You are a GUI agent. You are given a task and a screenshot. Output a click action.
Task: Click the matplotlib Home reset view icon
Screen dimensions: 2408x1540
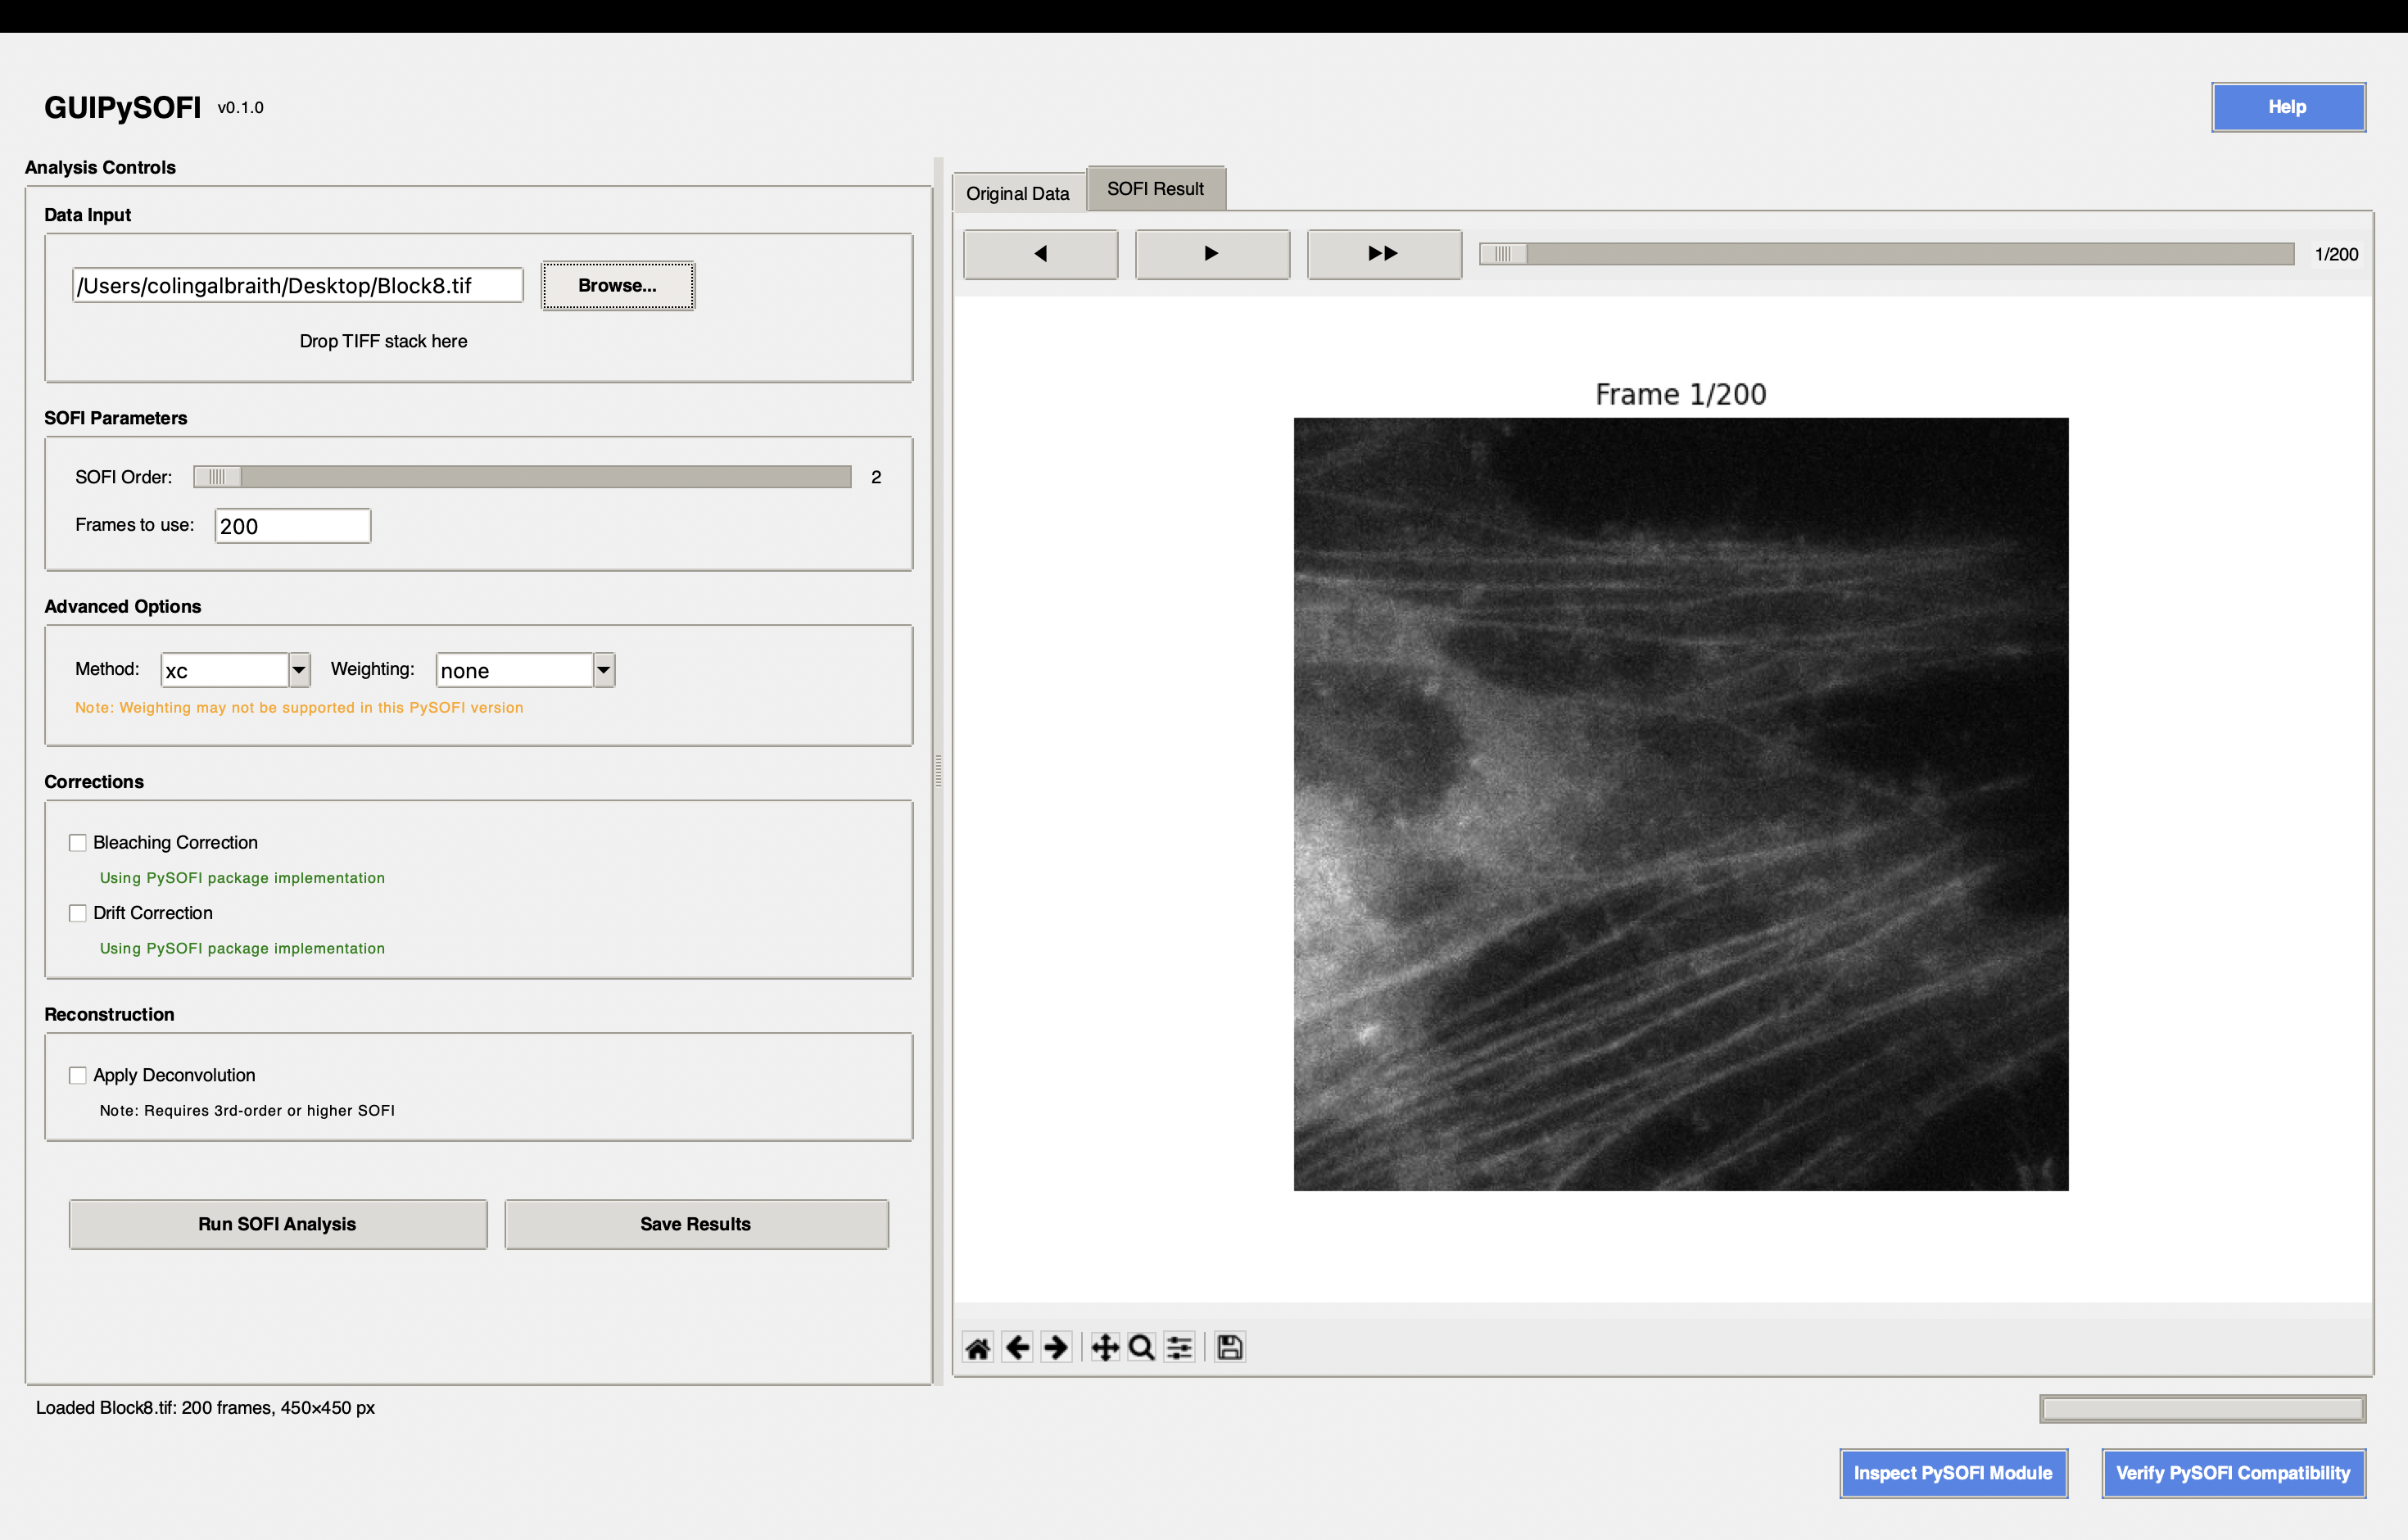click(x=977, y=1348)
